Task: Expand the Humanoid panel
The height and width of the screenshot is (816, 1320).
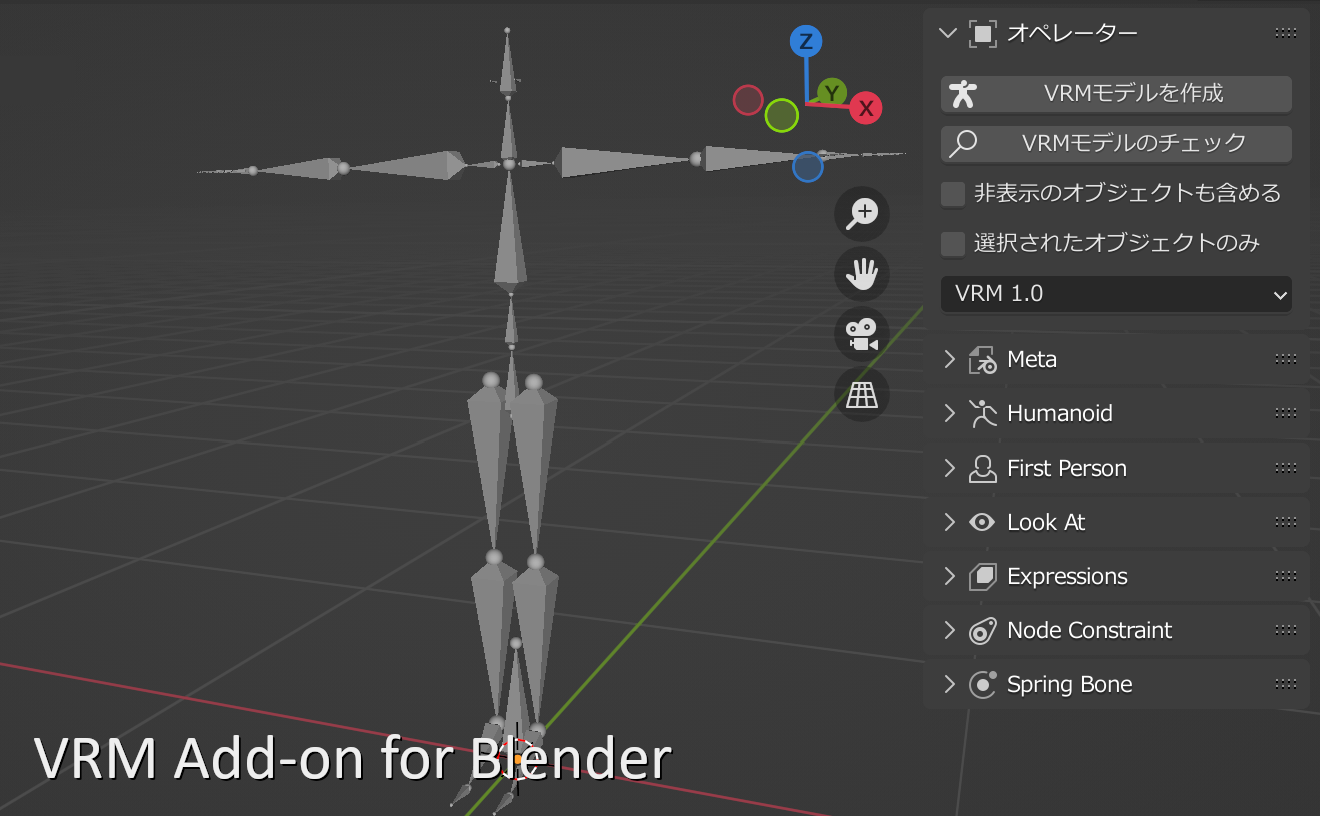Action: pos(950,414)
